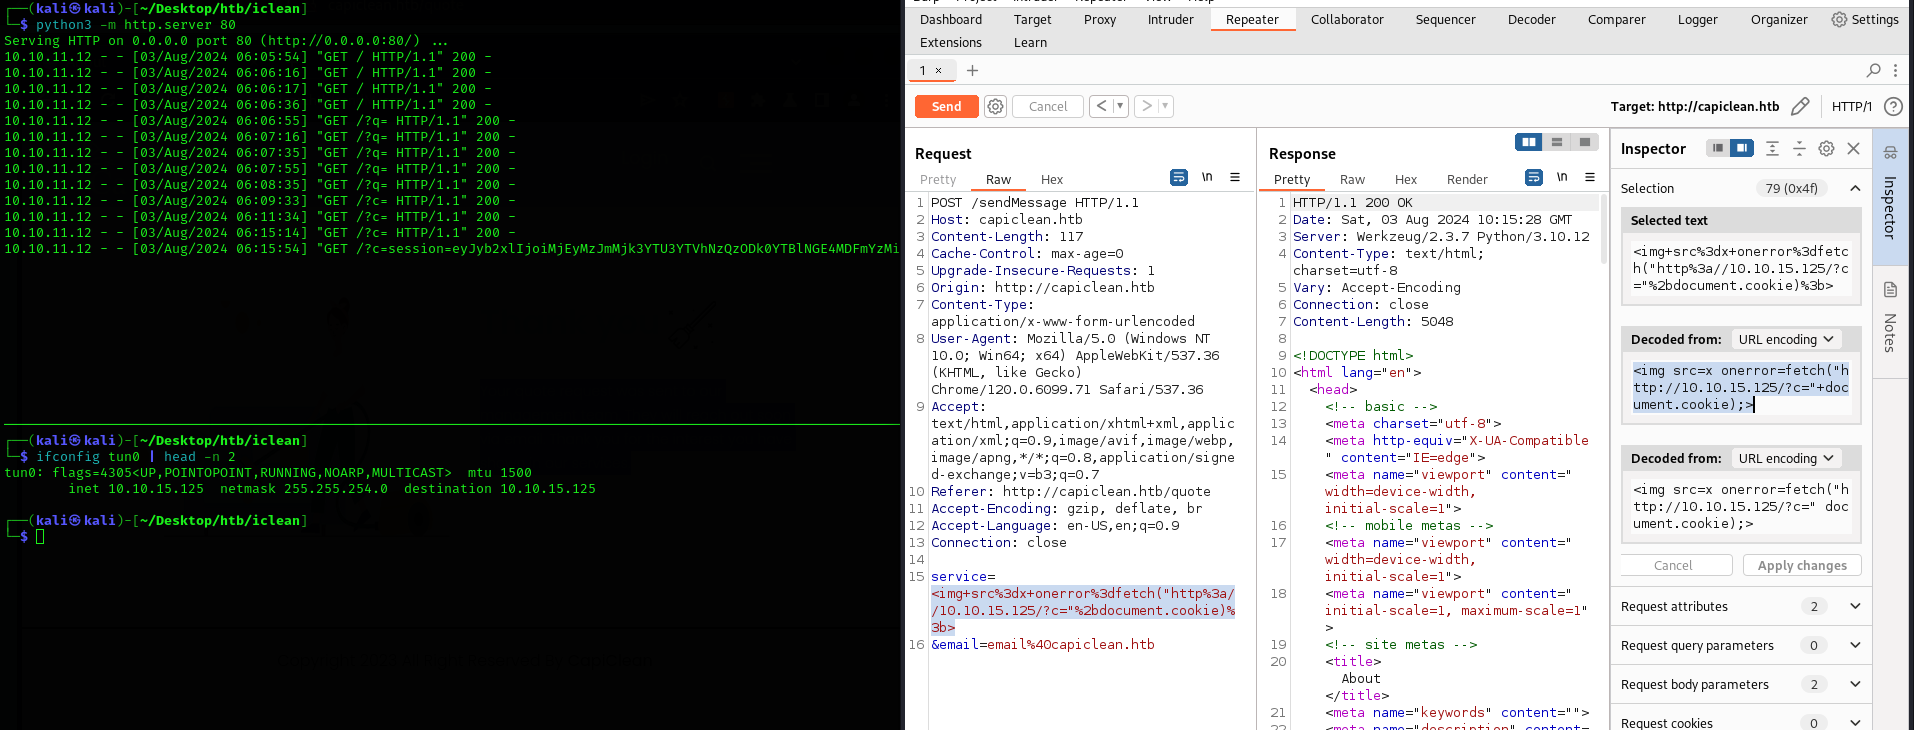
Task: Select HTTP/1 protocol label
Action: click(x=1851, y=106)
